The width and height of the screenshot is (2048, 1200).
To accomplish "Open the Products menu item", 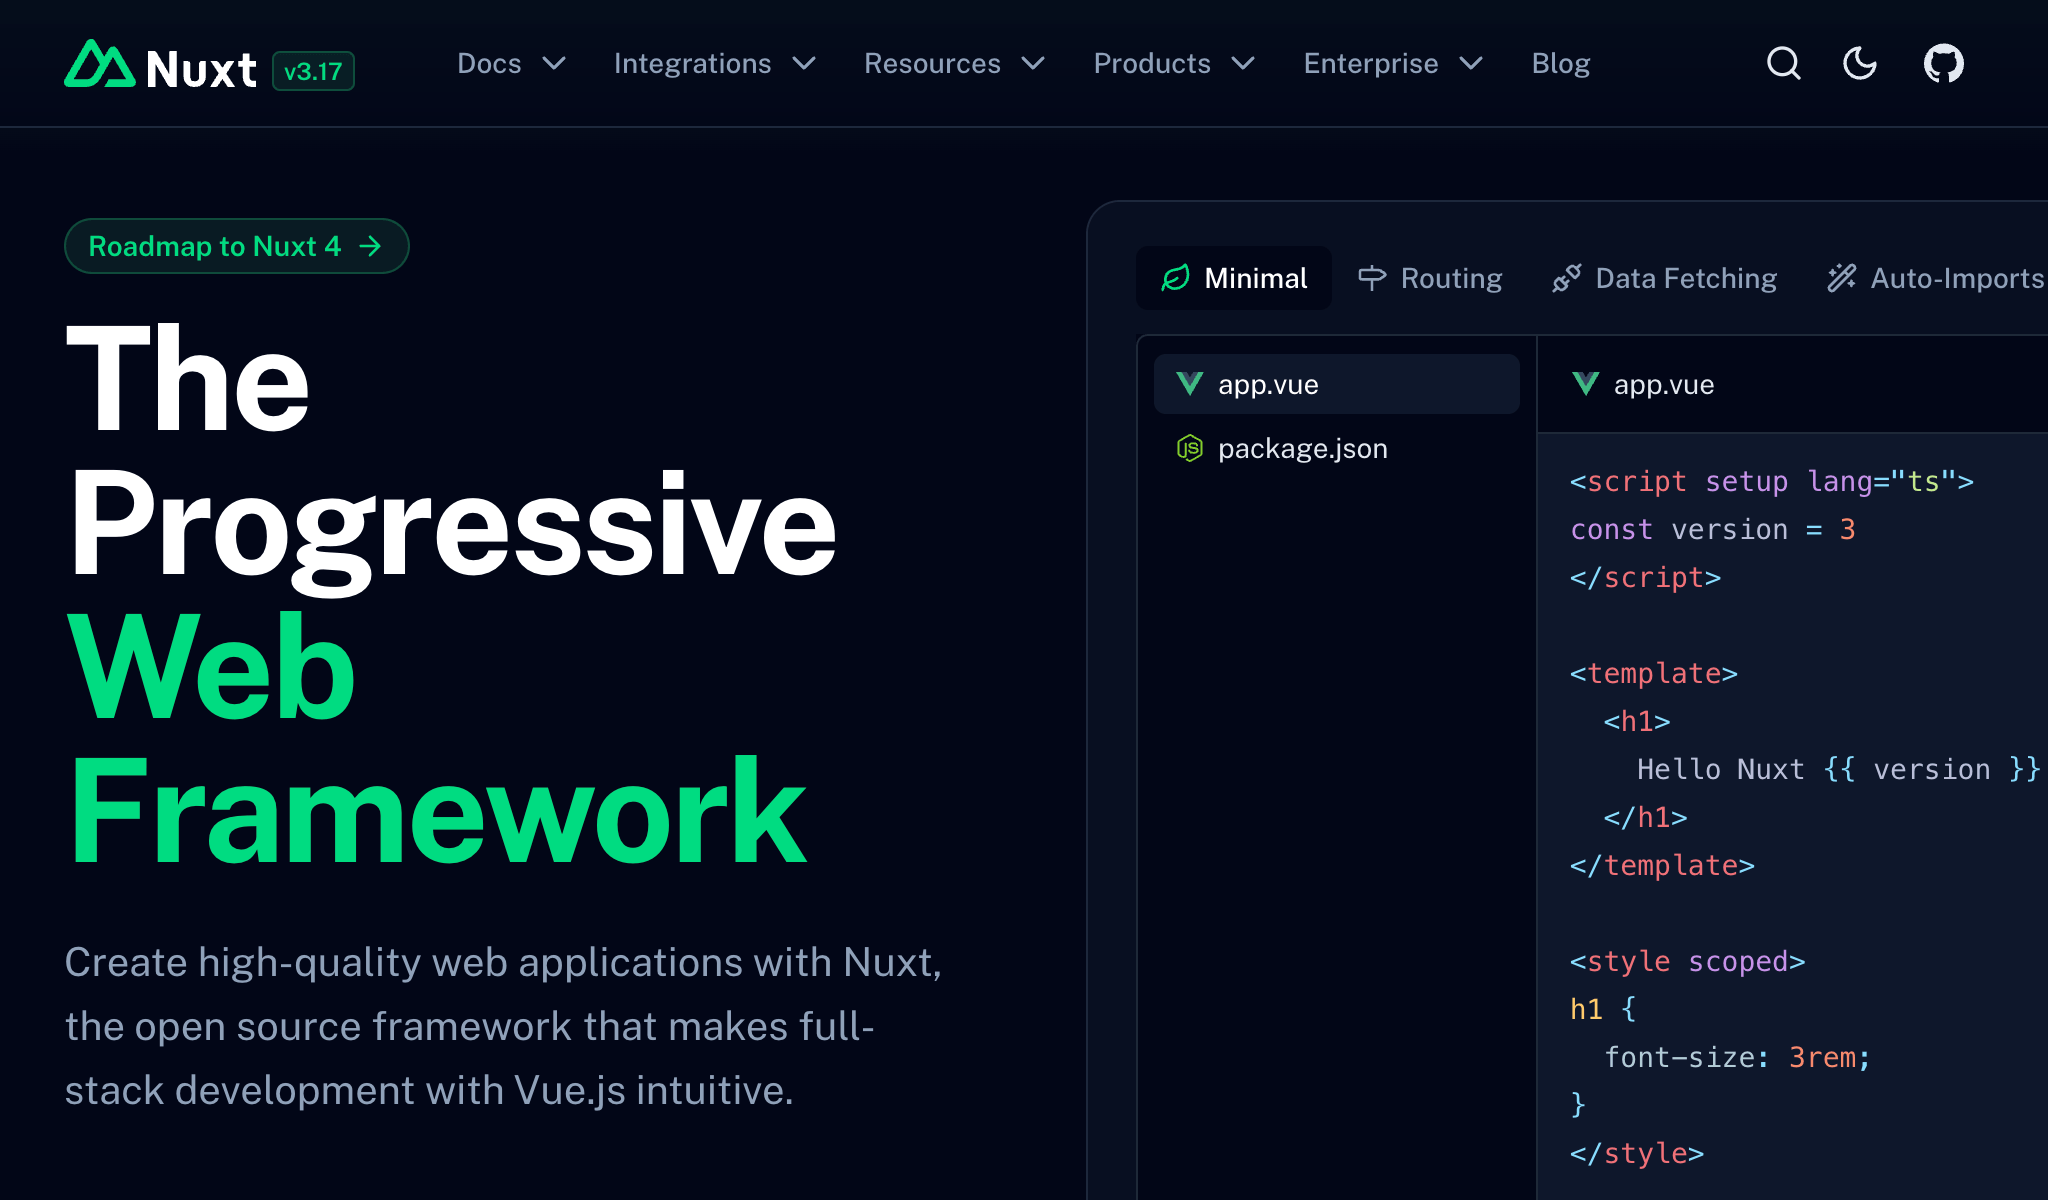I will (1152, 64).
